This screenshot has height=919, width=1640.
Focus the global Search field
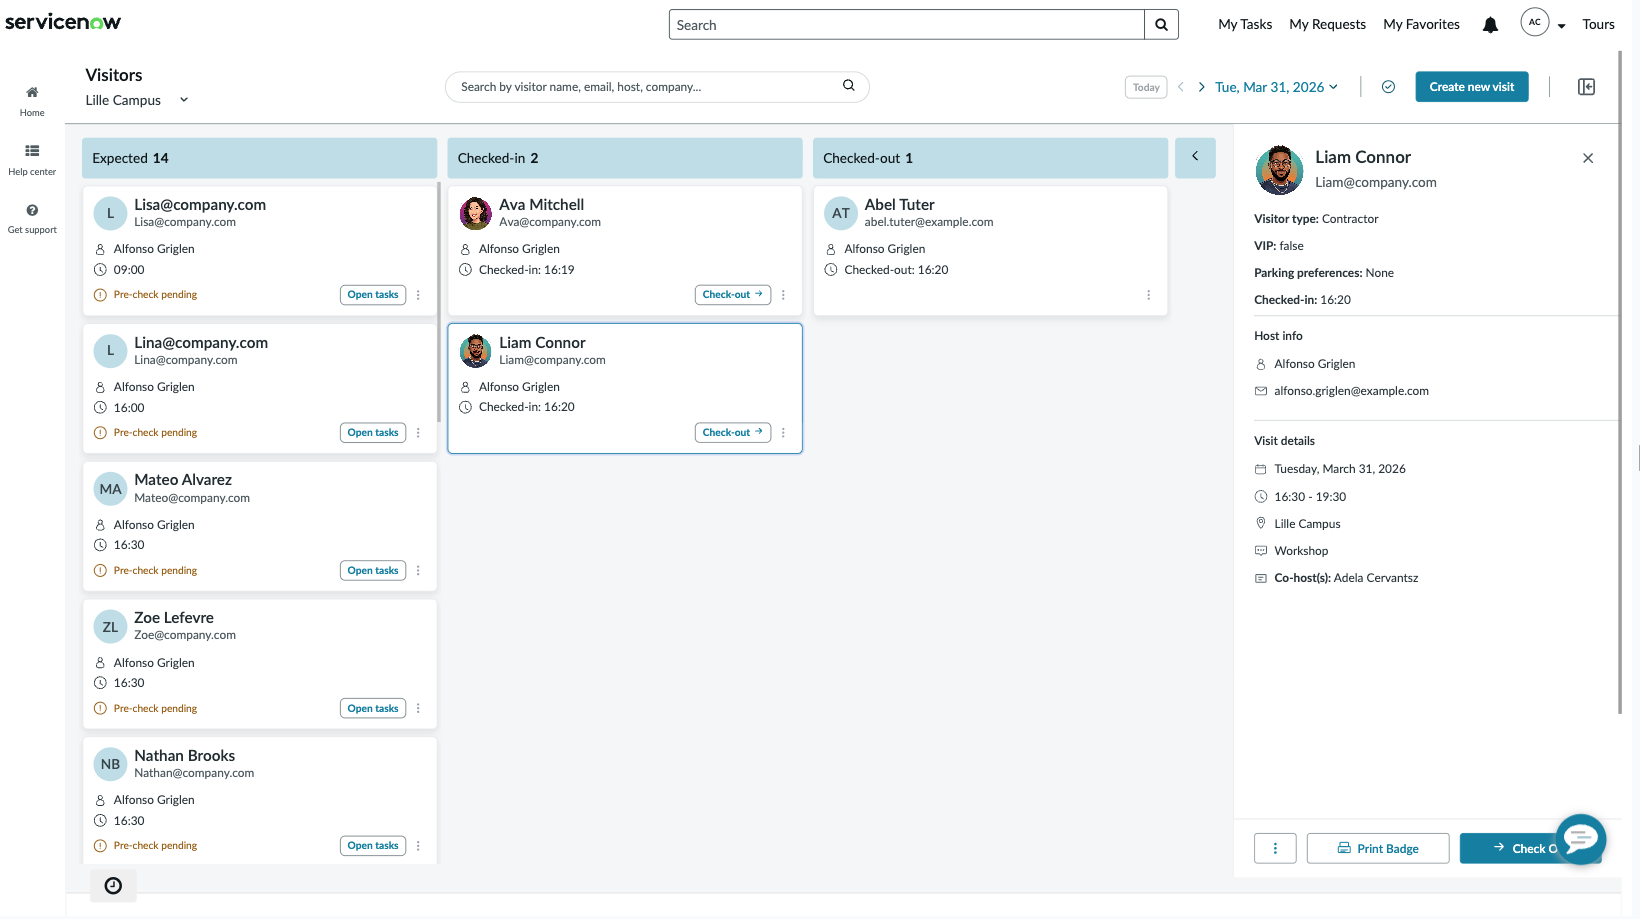tap(906, 25)
